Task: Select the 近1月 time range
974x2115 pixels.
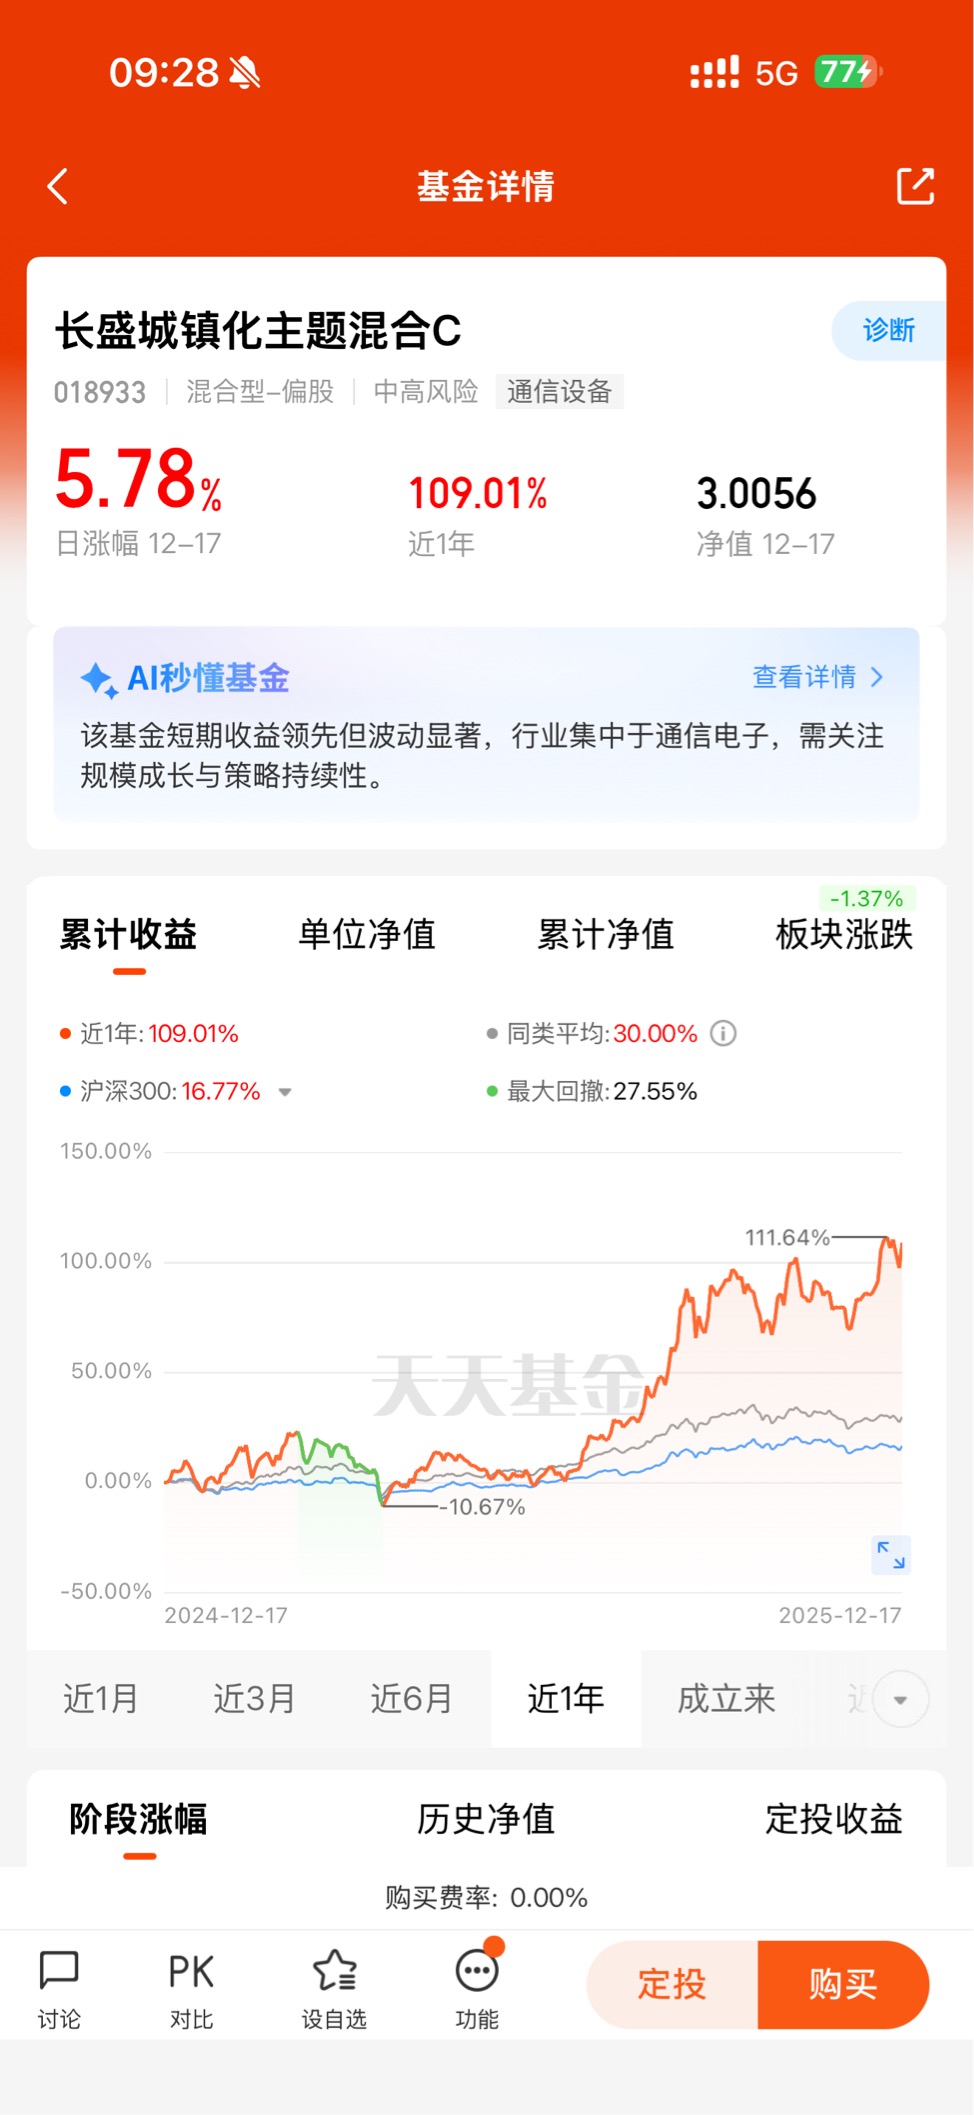Action: [x=100, y=1699]
